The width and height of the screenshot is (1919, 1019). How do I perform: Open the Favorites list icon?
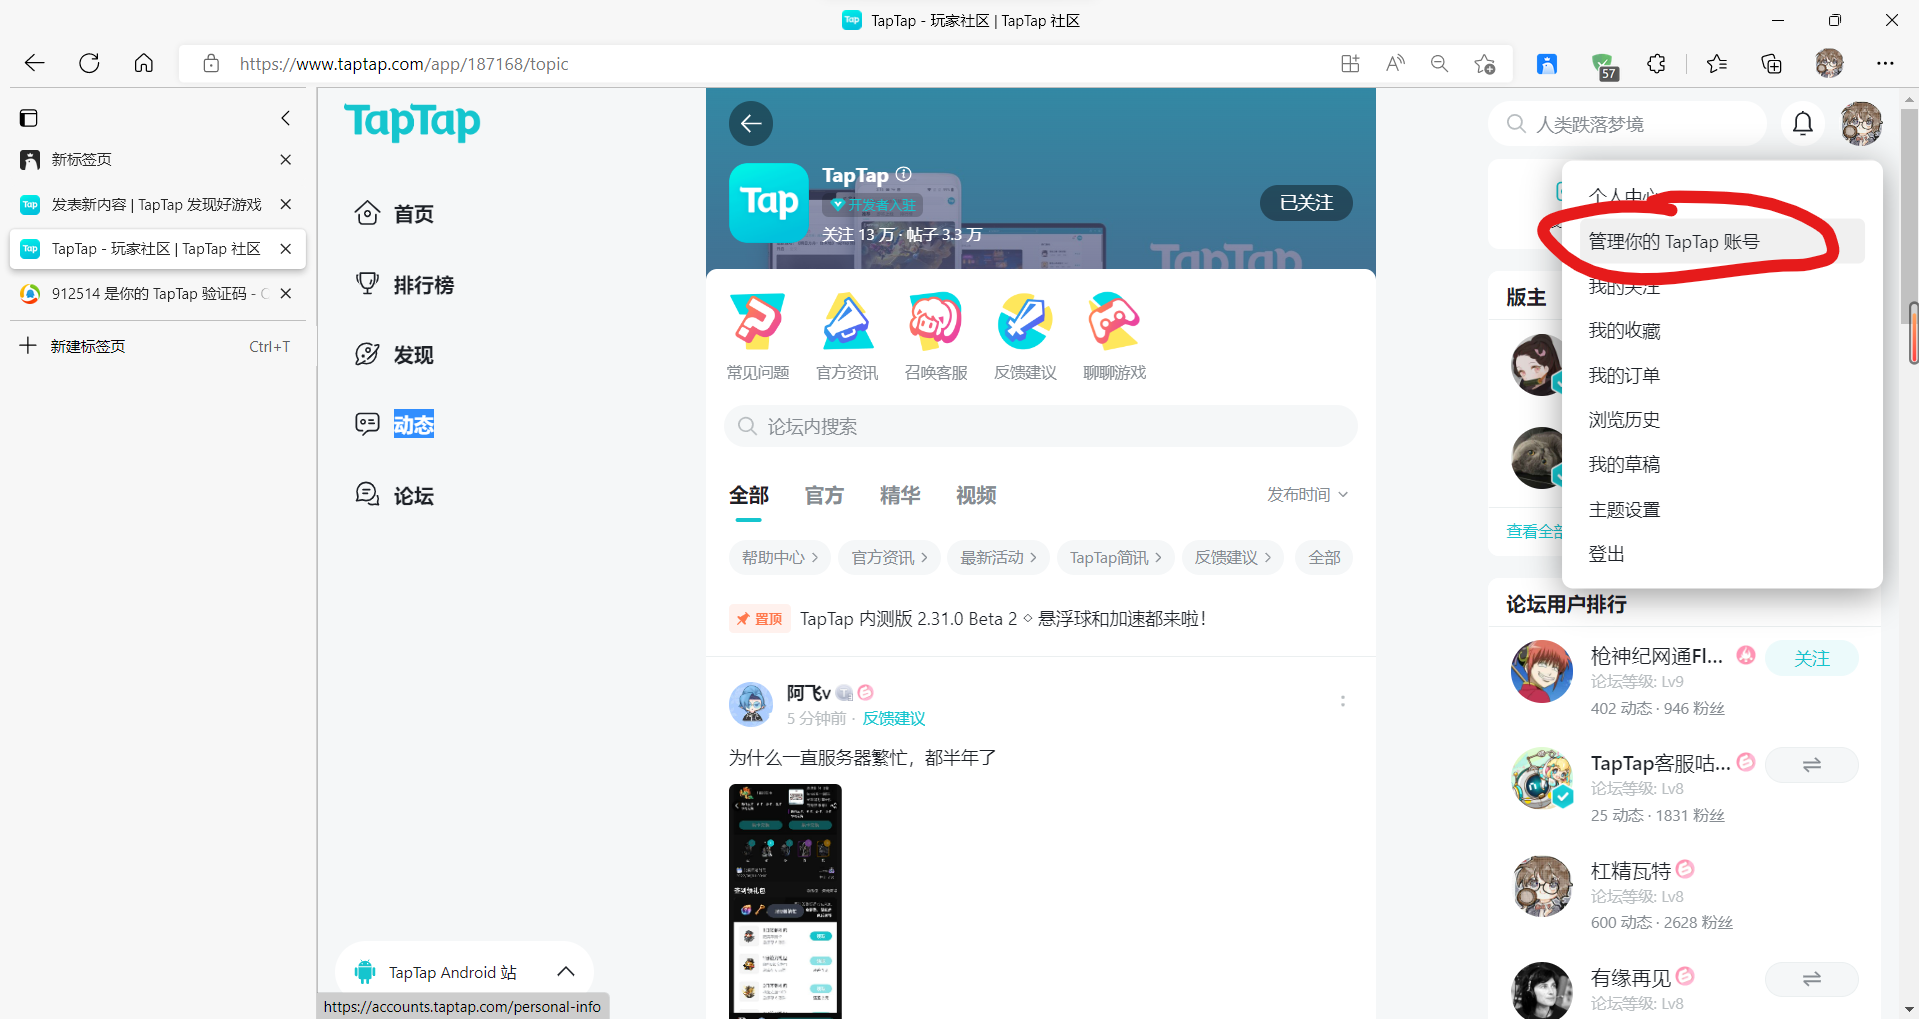1717,64
